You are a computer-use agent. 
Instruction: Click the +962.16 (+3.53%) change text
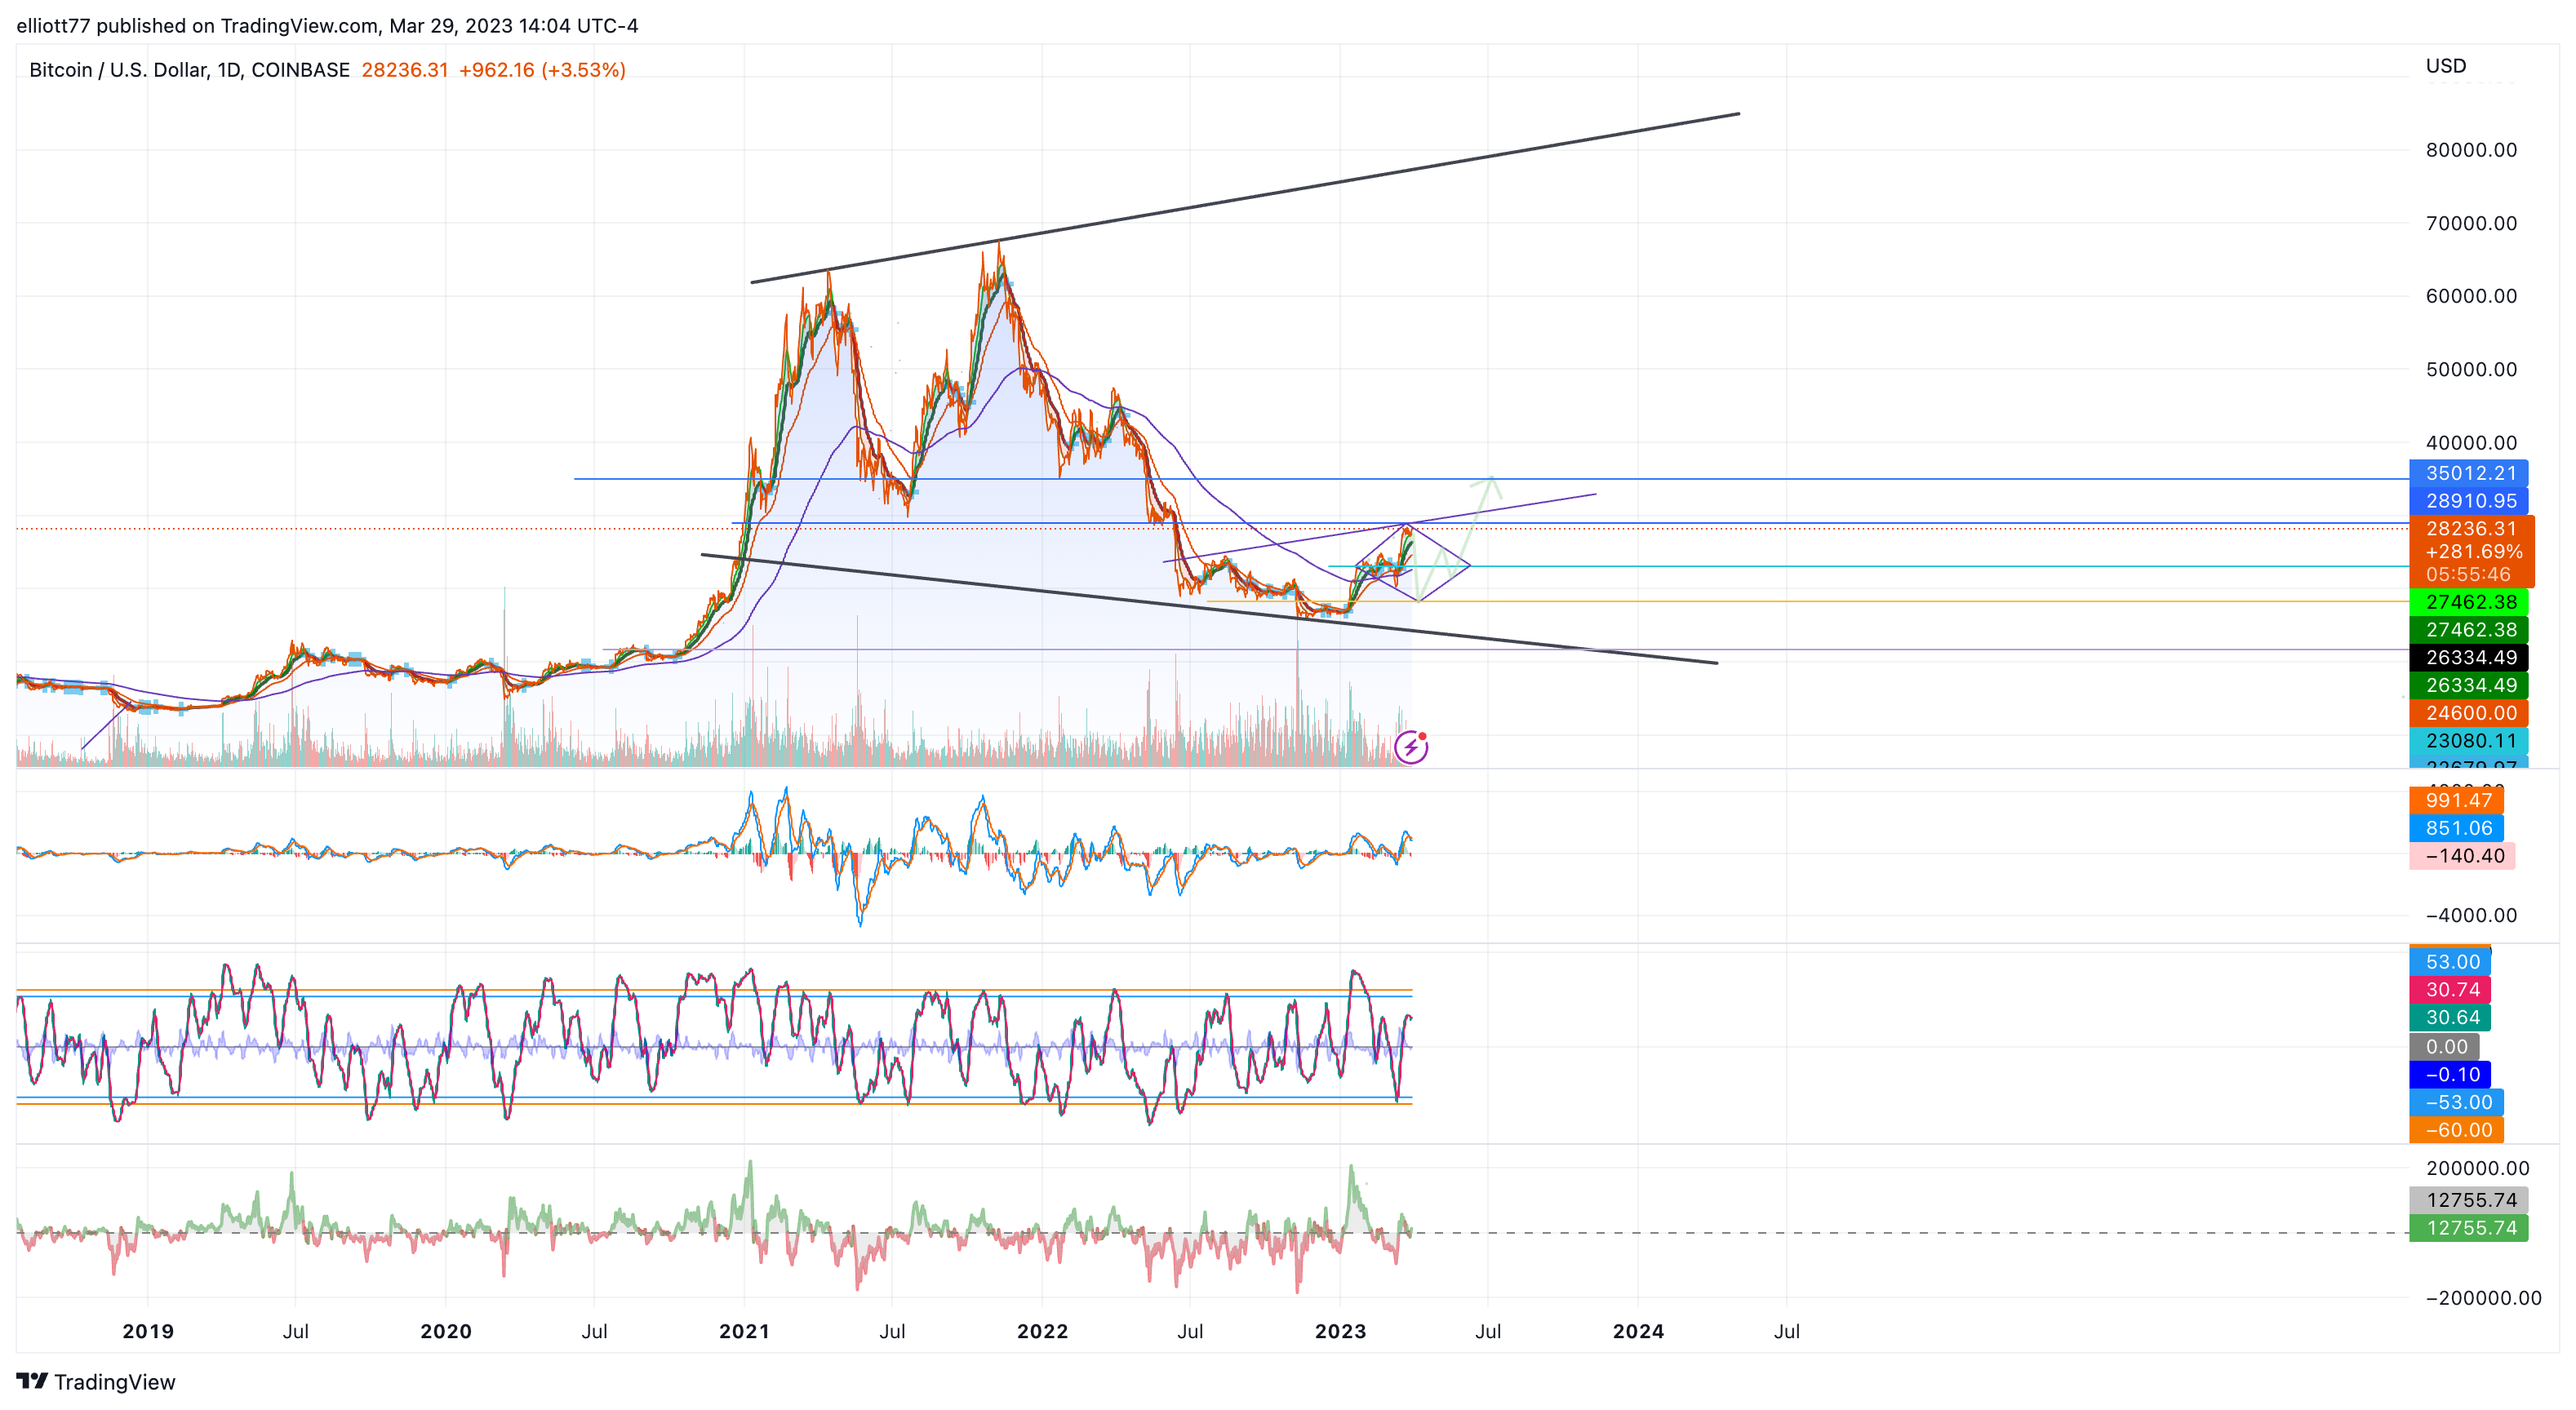[542, 70]
